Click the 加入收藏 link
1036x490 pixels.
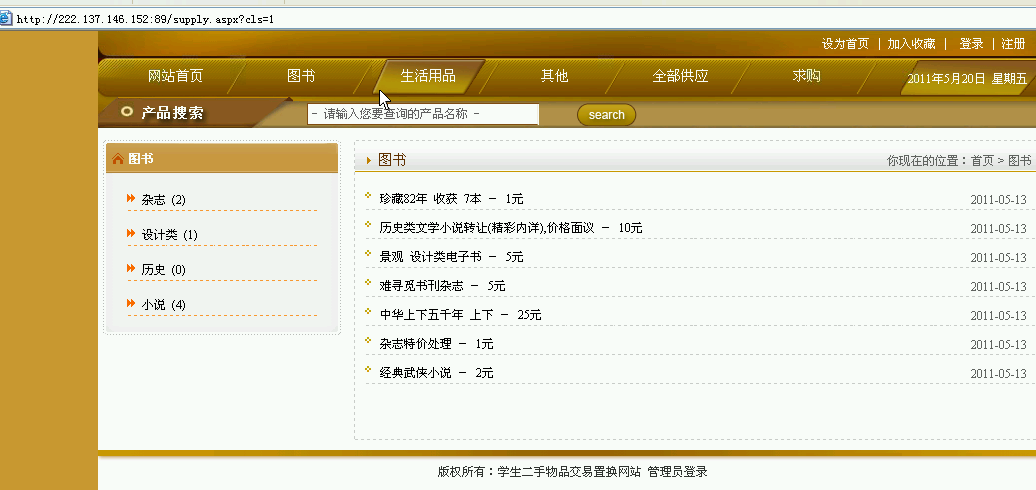[911, 44]
